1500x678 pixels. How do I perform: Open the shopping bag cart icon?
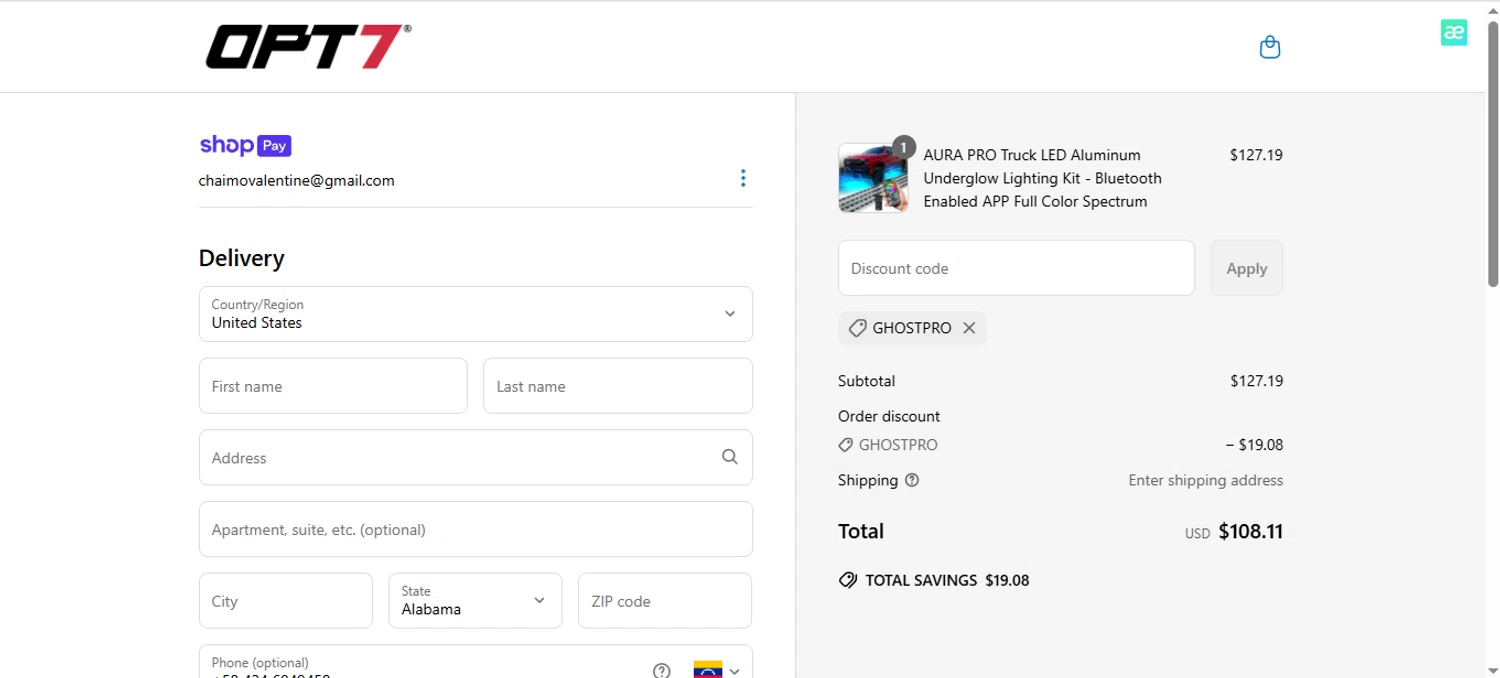pos(1270,47)
